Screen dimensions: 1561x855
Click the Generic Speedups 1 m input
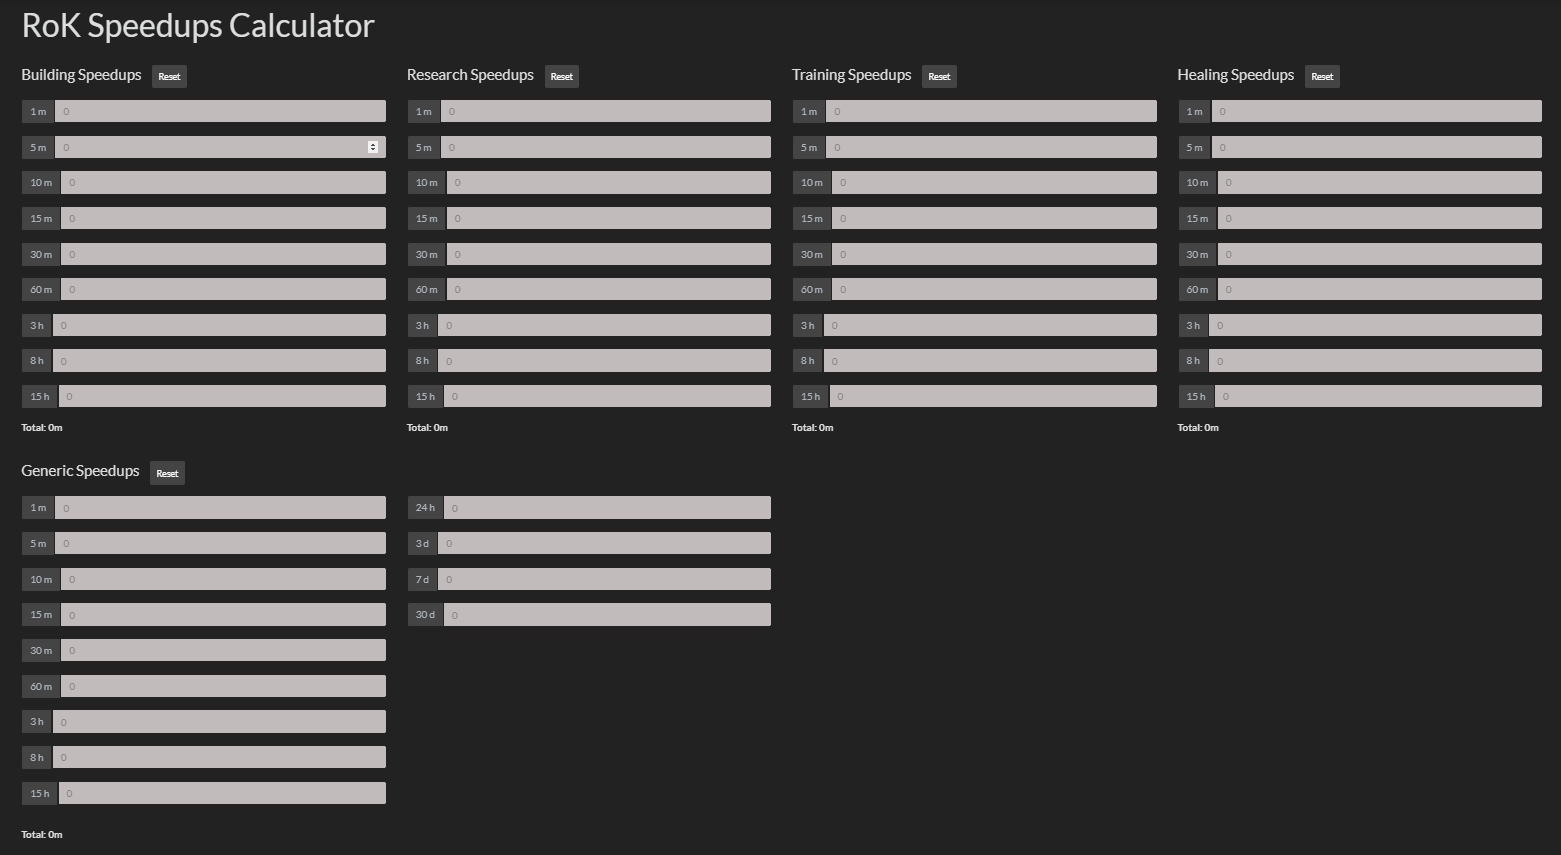point(220,508)
